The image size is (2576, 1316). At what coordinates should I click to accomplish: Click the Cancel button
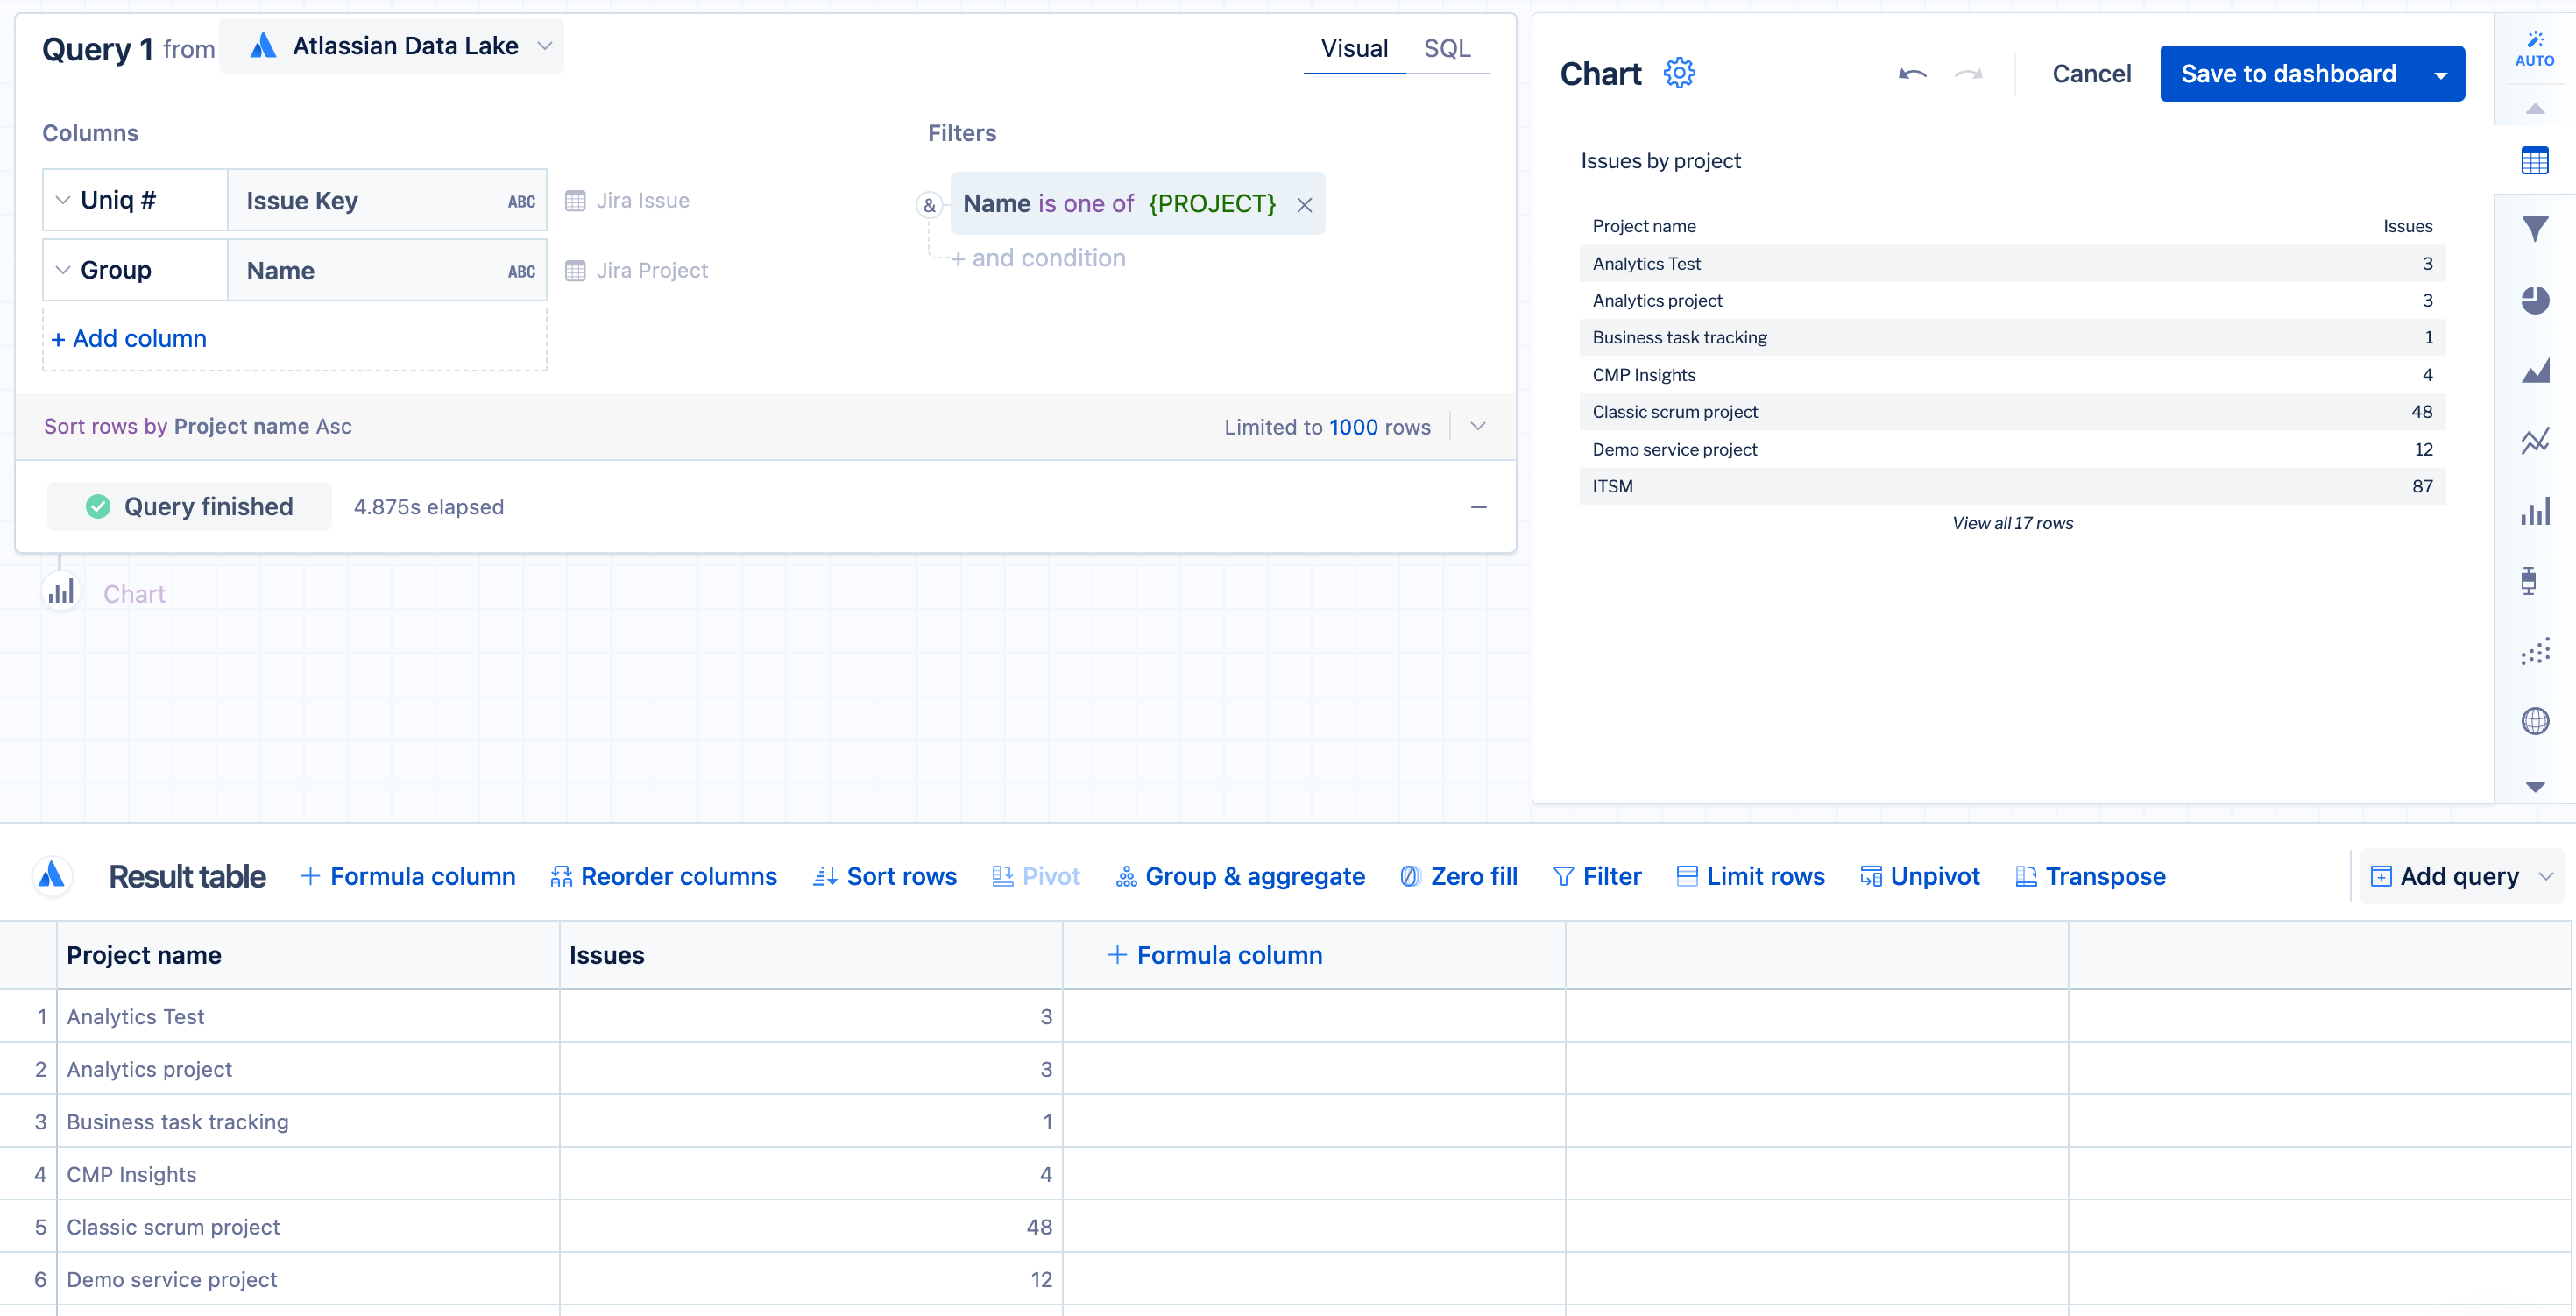[x=2091, y=74]
